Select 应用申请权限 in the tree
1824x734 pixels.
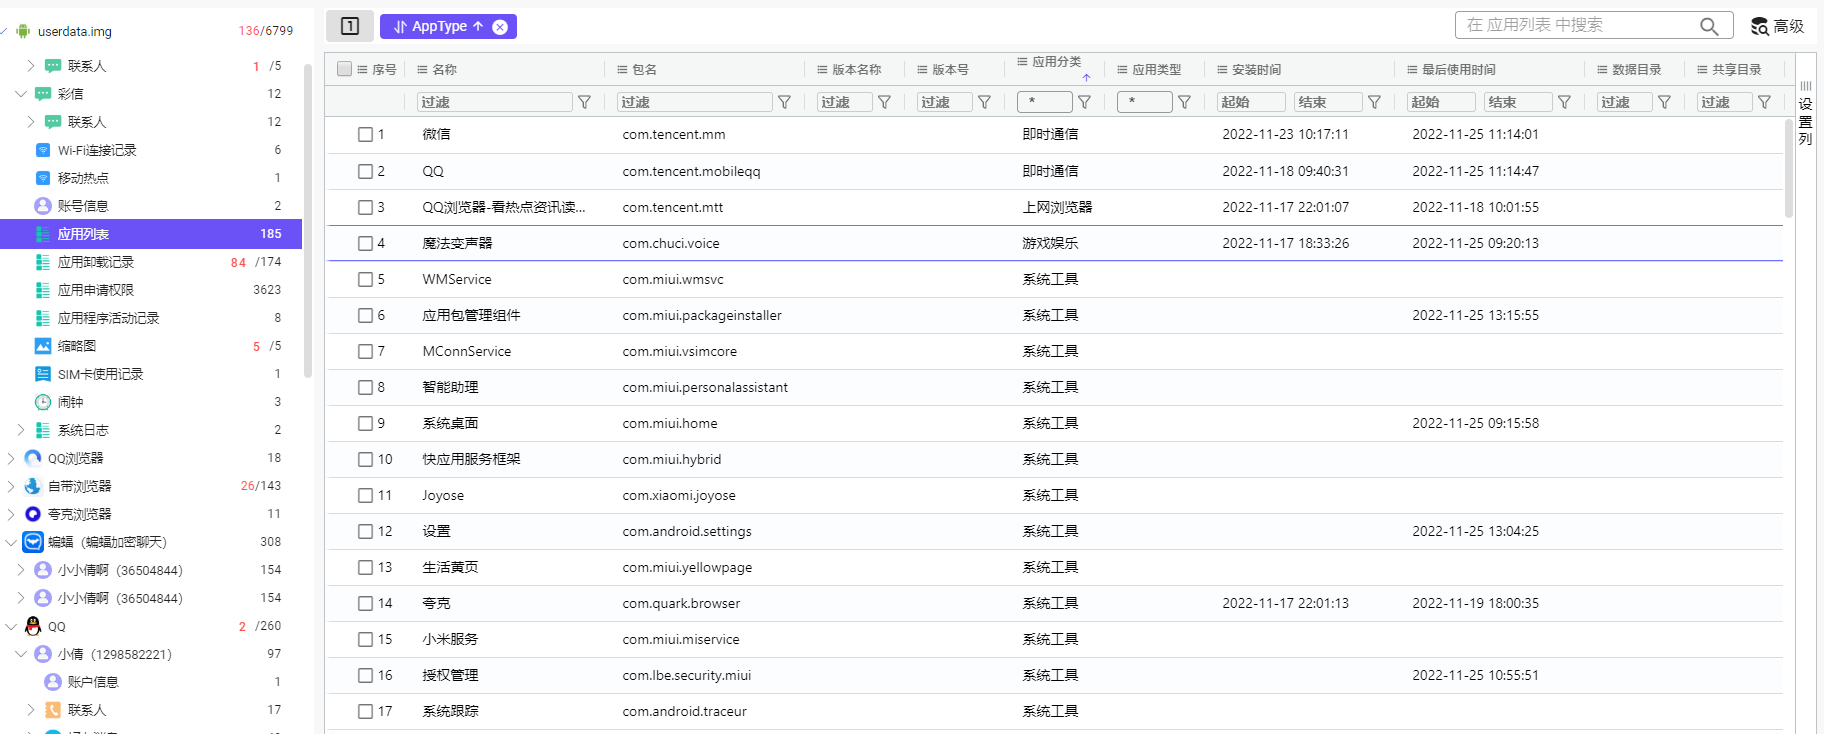pos(96,290)
